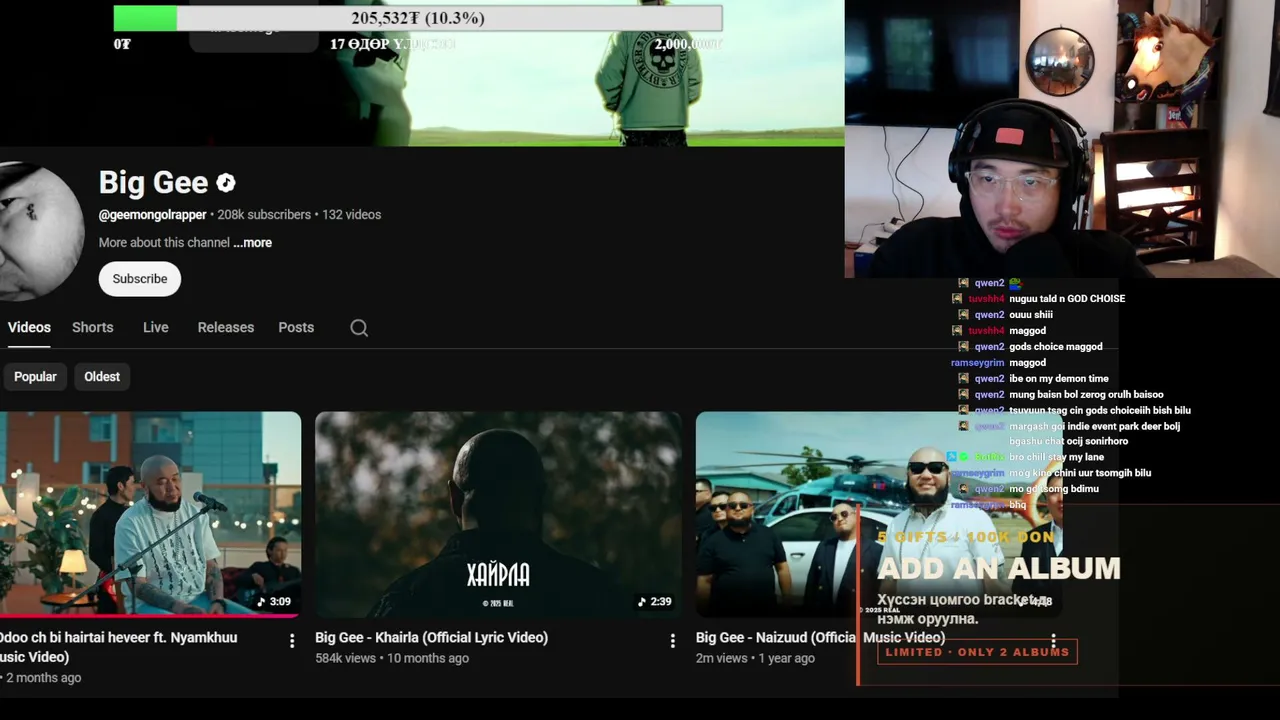Viewport: 1280px width, 720px height.
Task: Click the '2,000,000₮' goal amount label
Action: point(687,44)
